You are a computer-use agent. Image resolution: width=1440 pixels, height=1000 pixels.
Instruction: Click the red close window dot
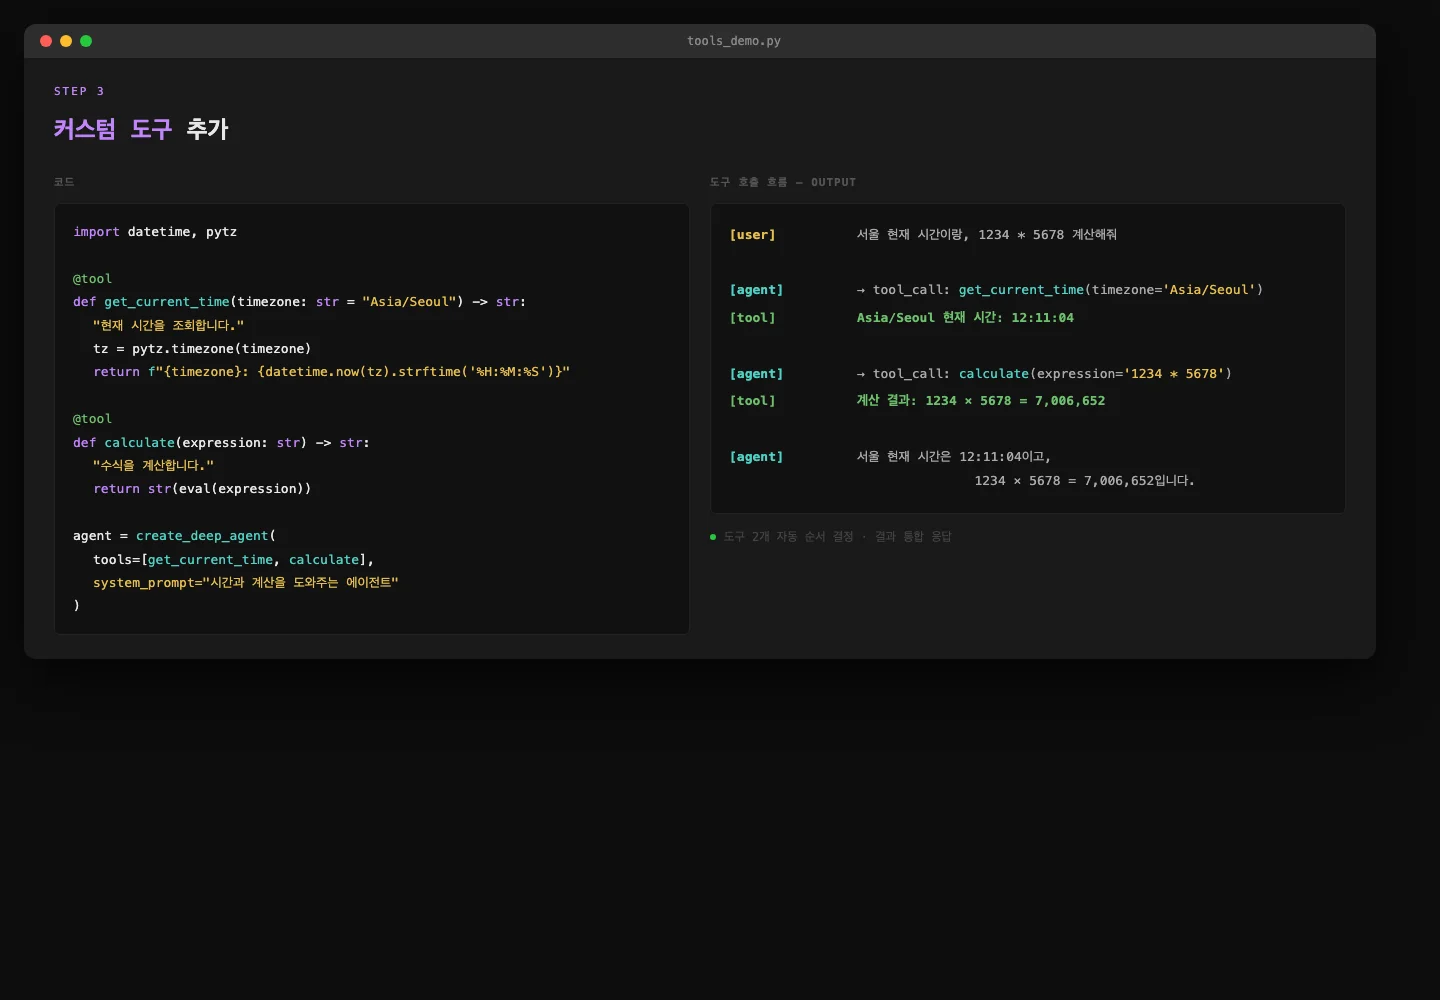46,41
